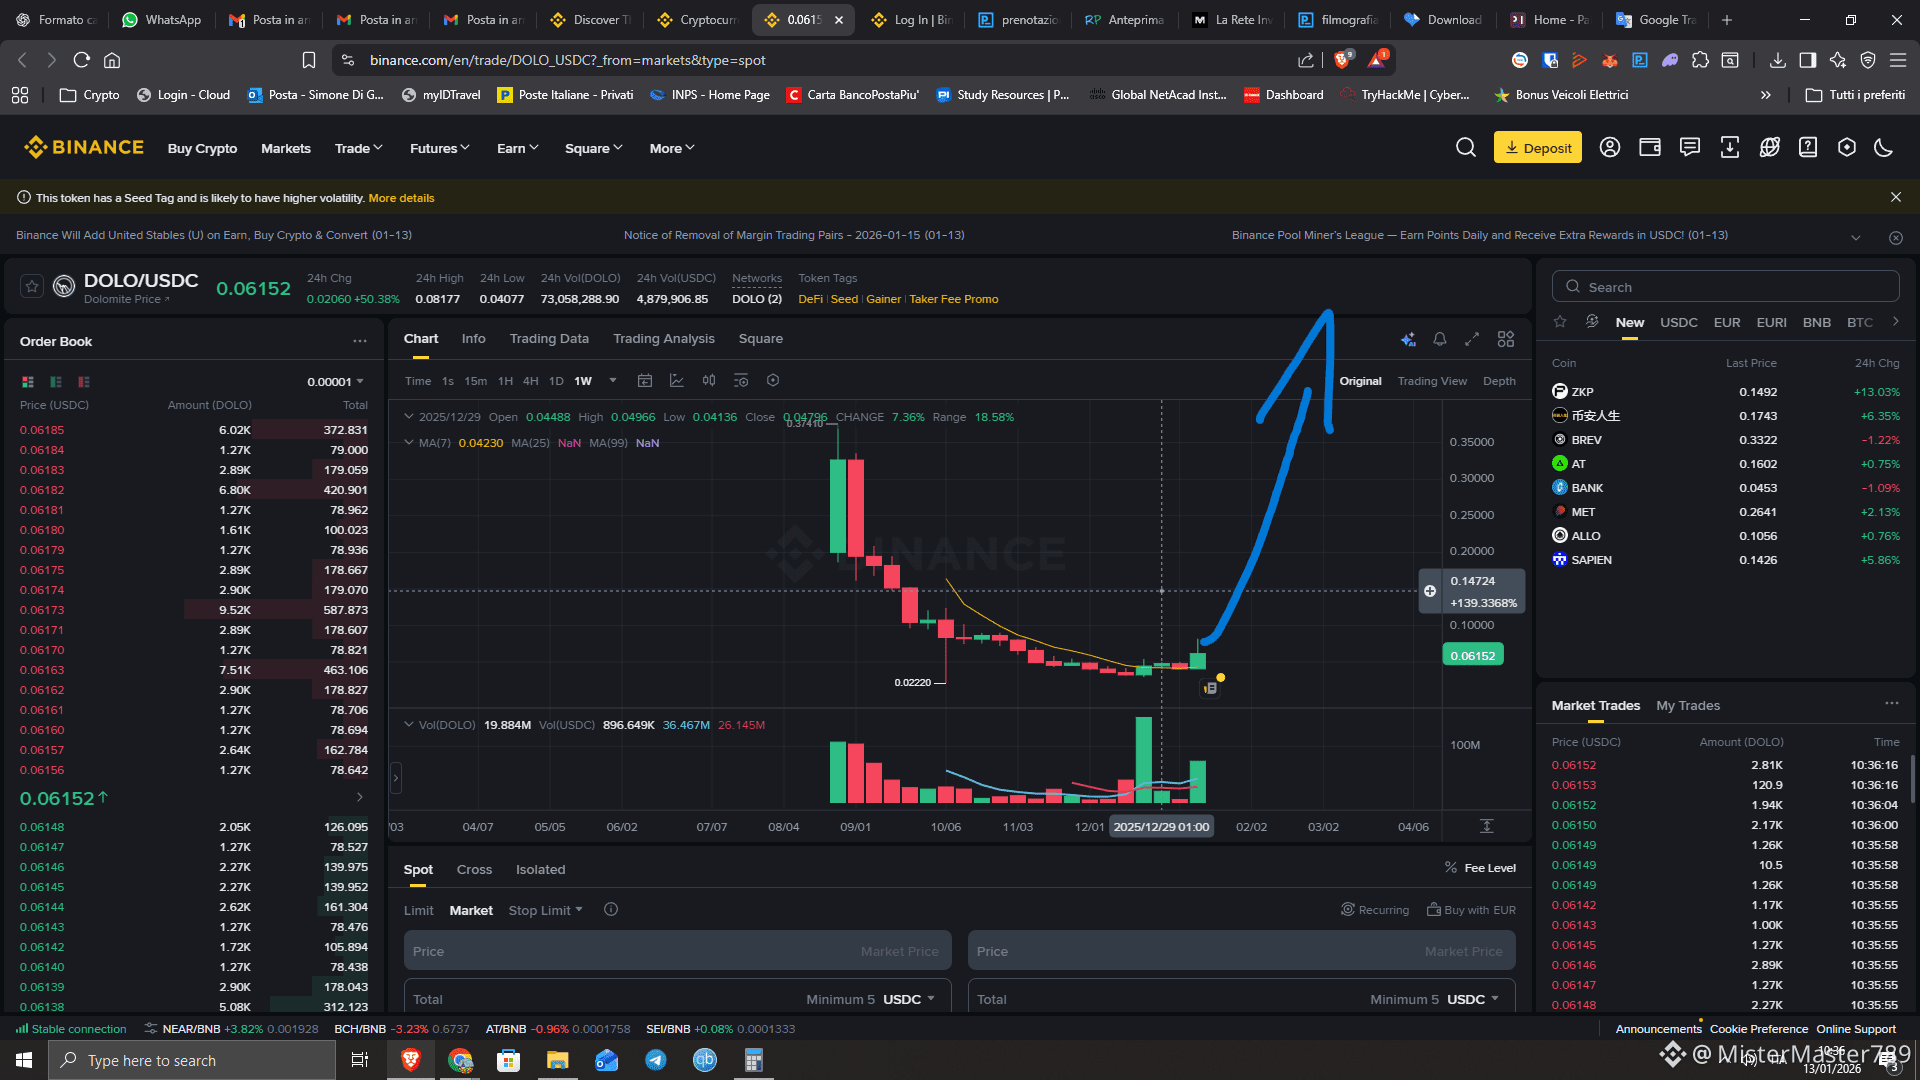Open the Fee Level link
The image size is (1920, 1080).
pos(1481,868)
